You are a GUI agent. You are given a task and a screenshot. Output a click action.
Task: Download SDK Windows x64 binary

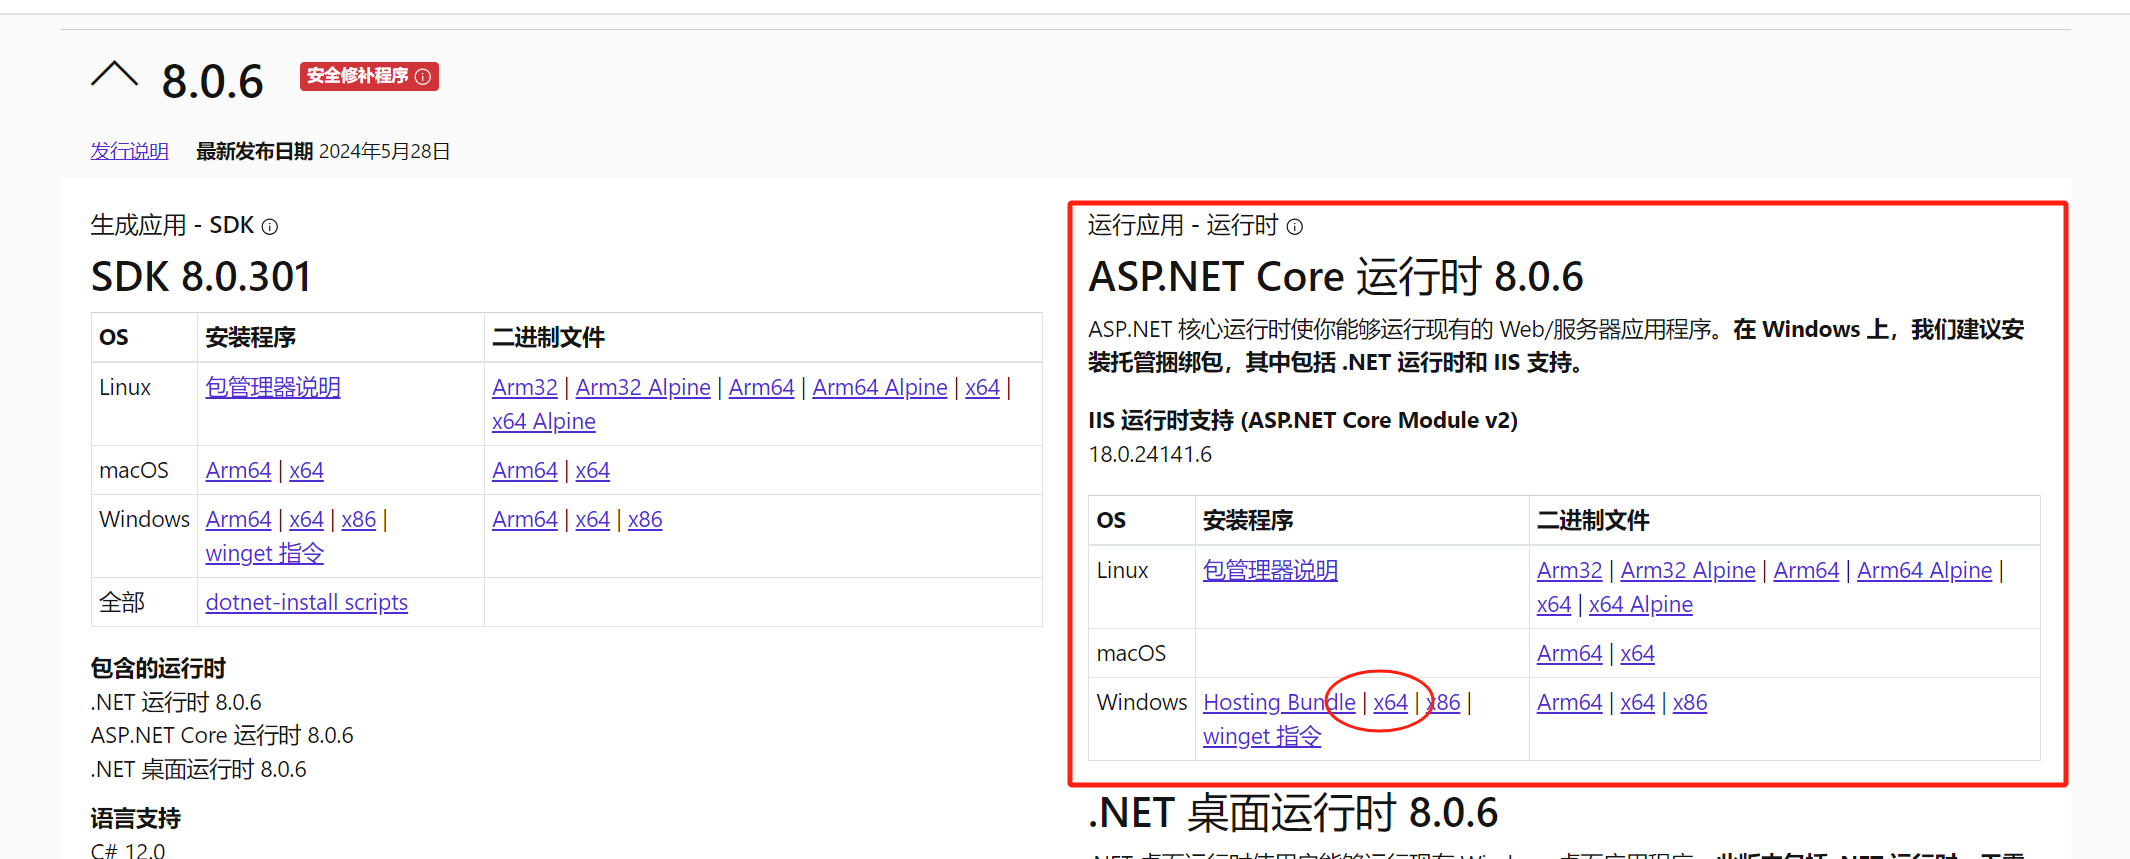tap(593, 519)
